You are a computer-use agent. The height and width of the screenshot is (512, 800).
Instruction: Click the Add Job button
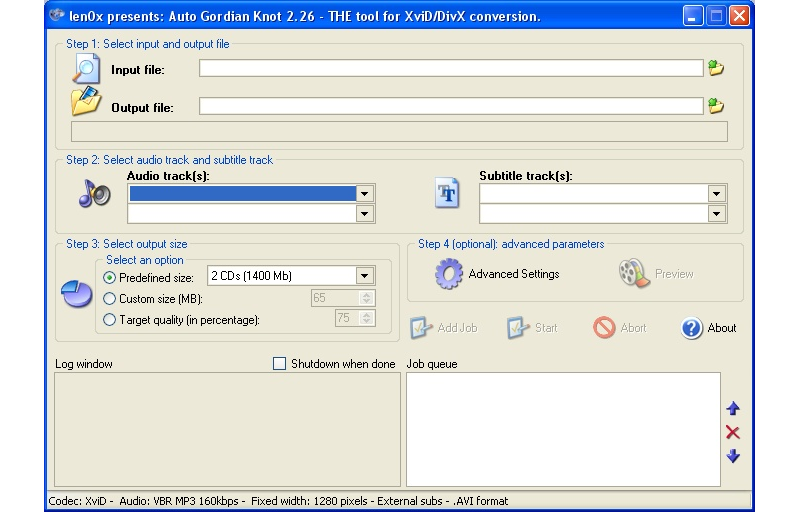[444, 328]
